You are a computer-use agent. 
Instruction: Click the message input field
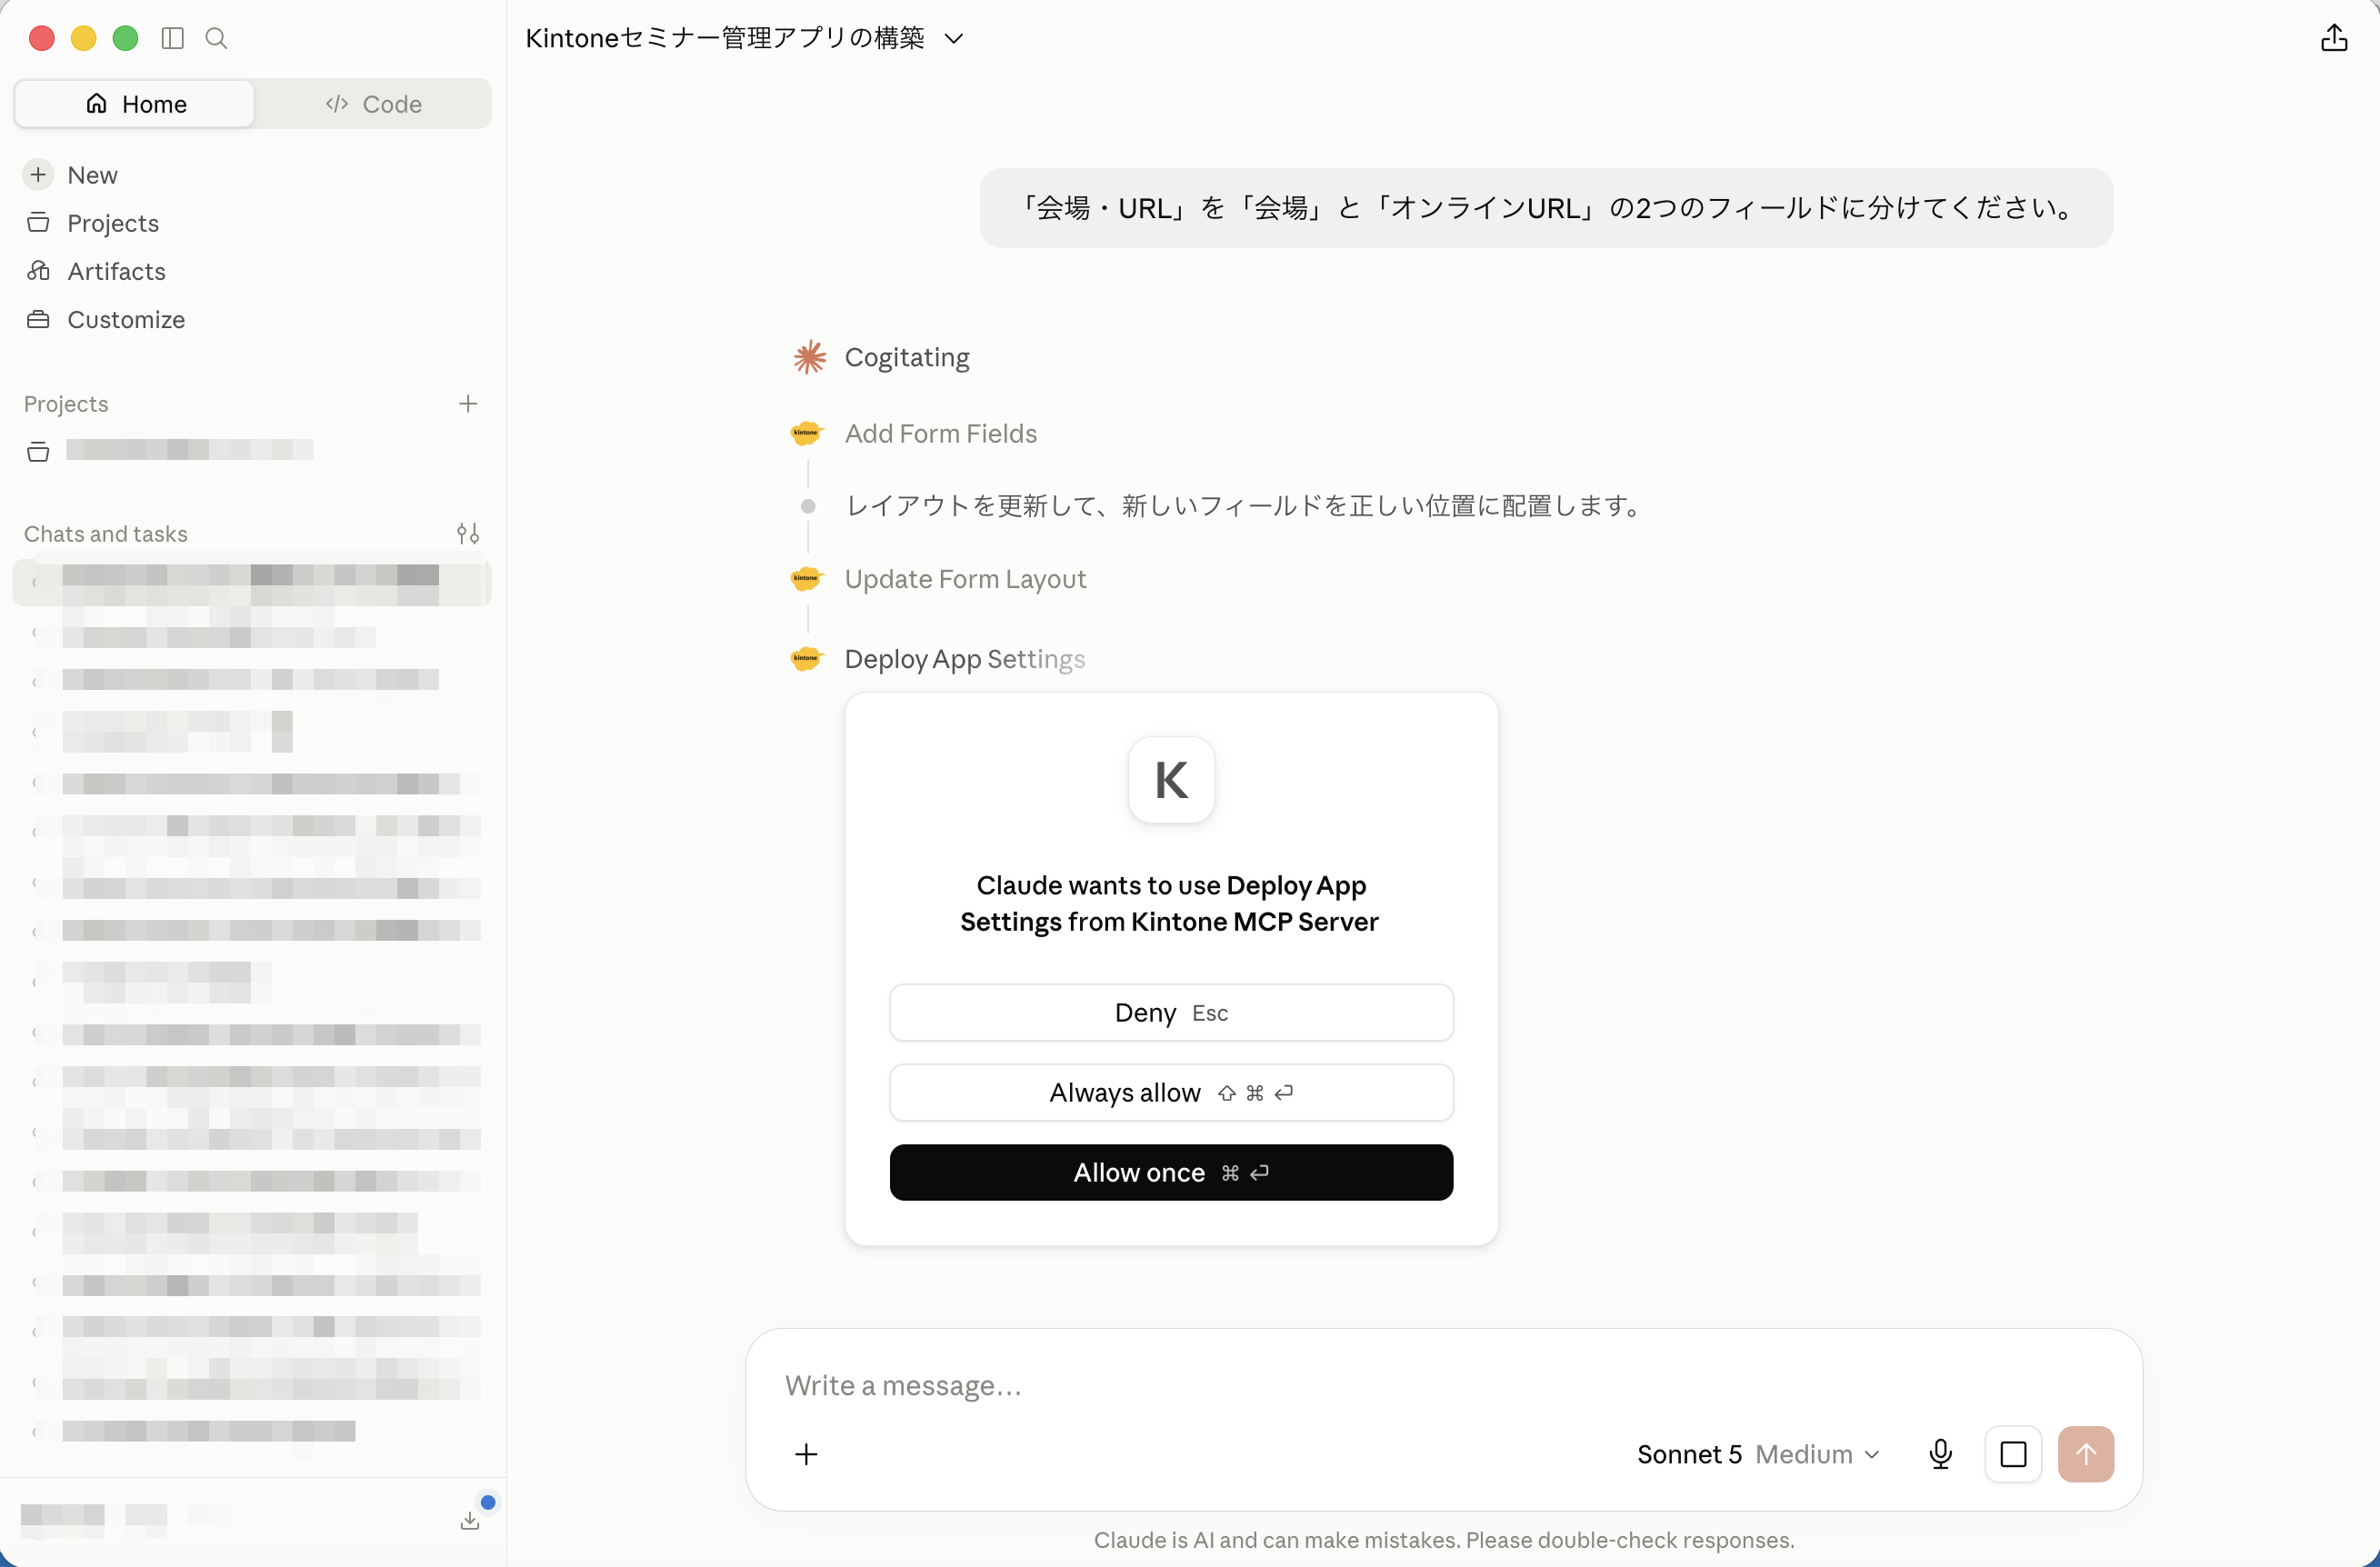(x=1443, y=1386)
